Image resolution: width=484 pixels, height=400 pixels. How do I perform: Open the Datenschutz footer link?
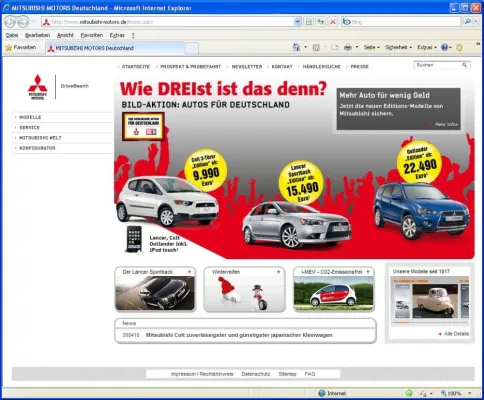tap(256, 374)
